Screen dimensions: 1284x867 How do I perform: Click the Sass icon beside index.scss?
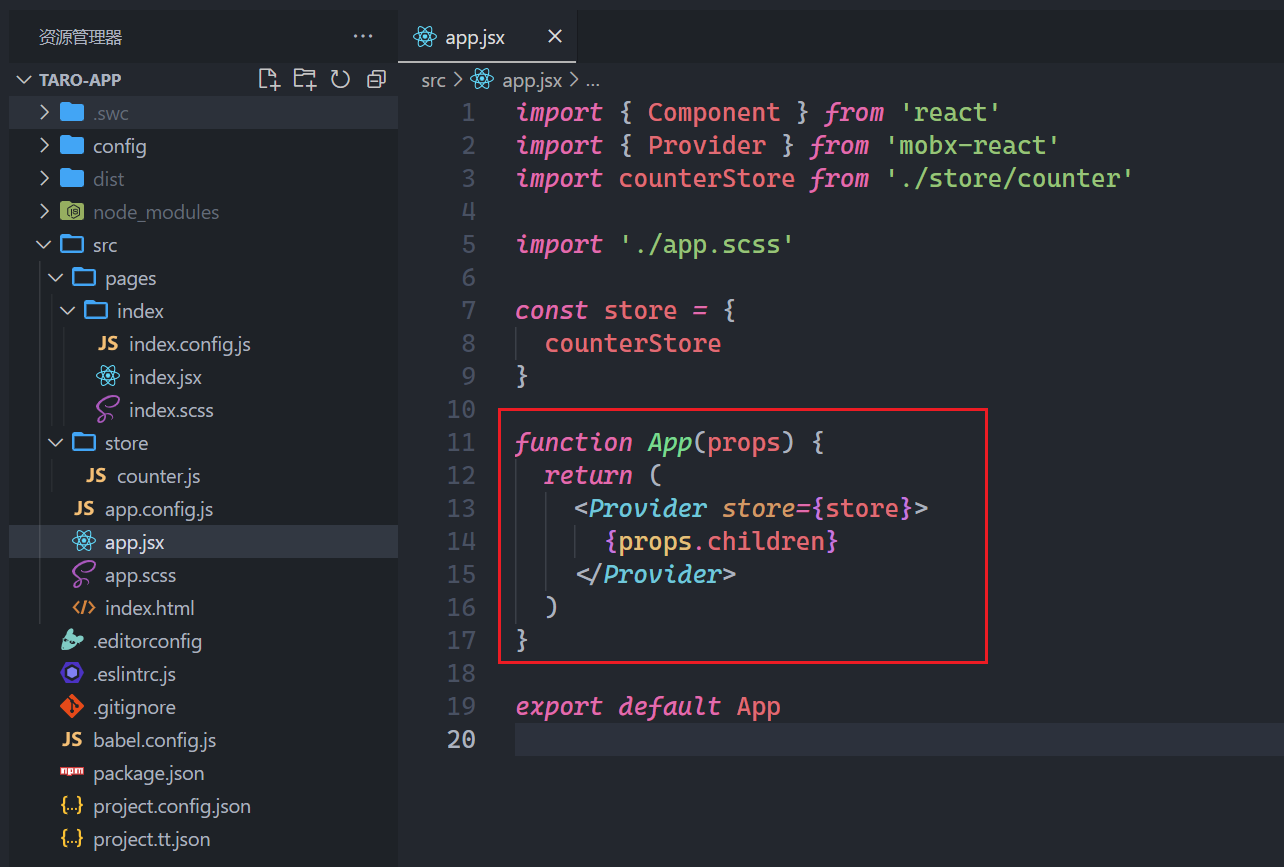pyautogui.click(x=108, y=410)
